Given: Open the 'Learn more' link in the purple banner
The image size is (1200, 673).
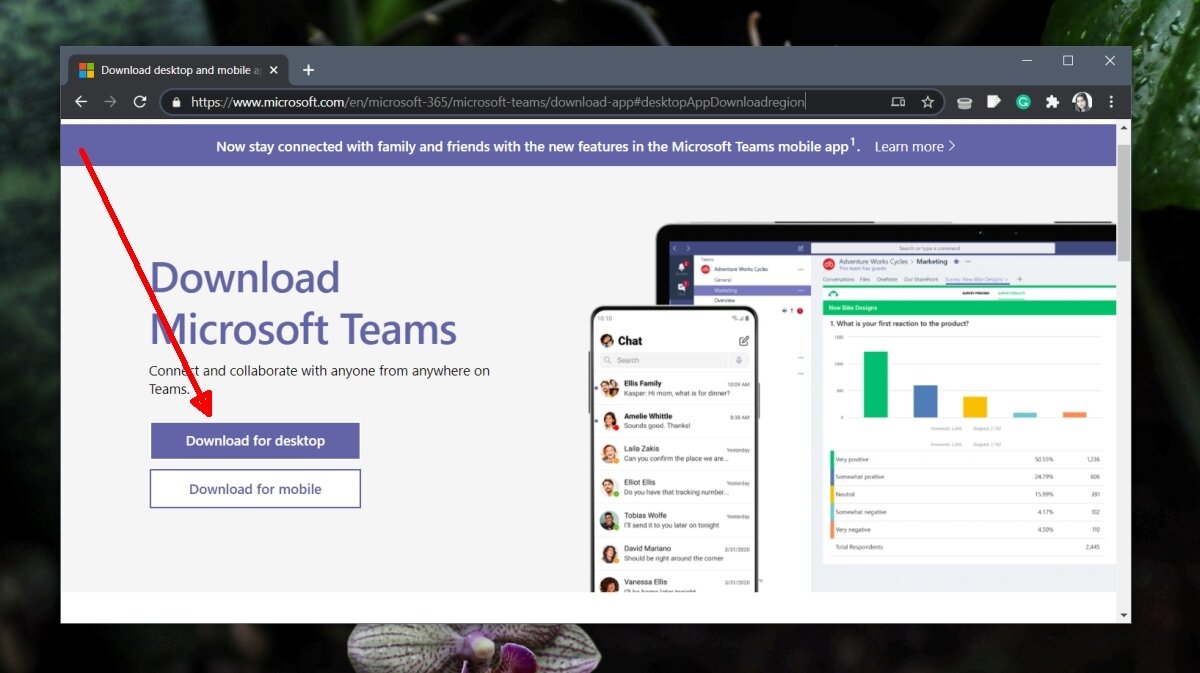Looking at the screenshot, I should pyautogui.click(x=909, y=146).
